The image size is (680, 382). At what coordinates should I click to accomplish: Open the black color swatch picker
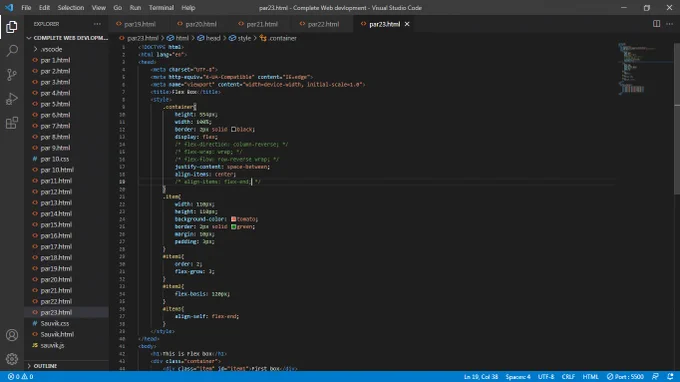point(233,129)
